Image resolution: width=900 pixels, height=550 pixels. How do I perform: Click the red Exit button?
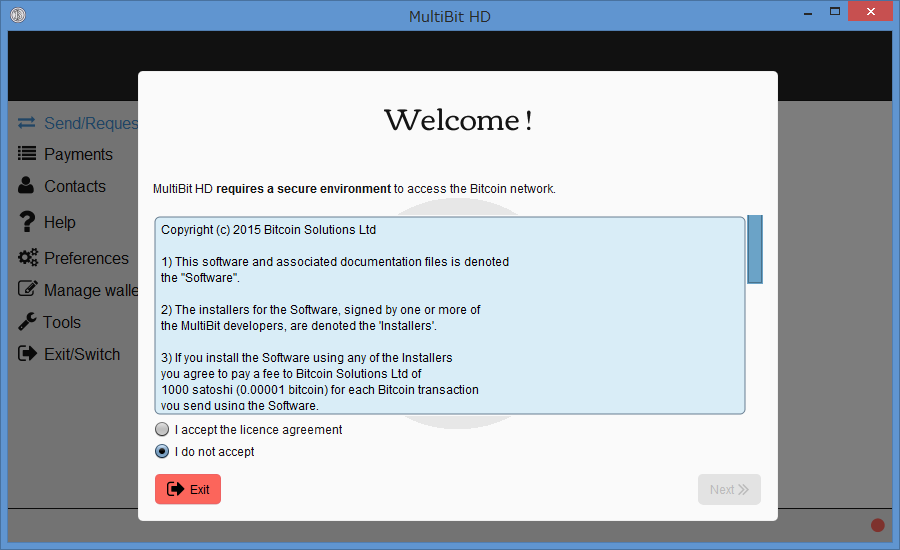(x=188, y=489)
